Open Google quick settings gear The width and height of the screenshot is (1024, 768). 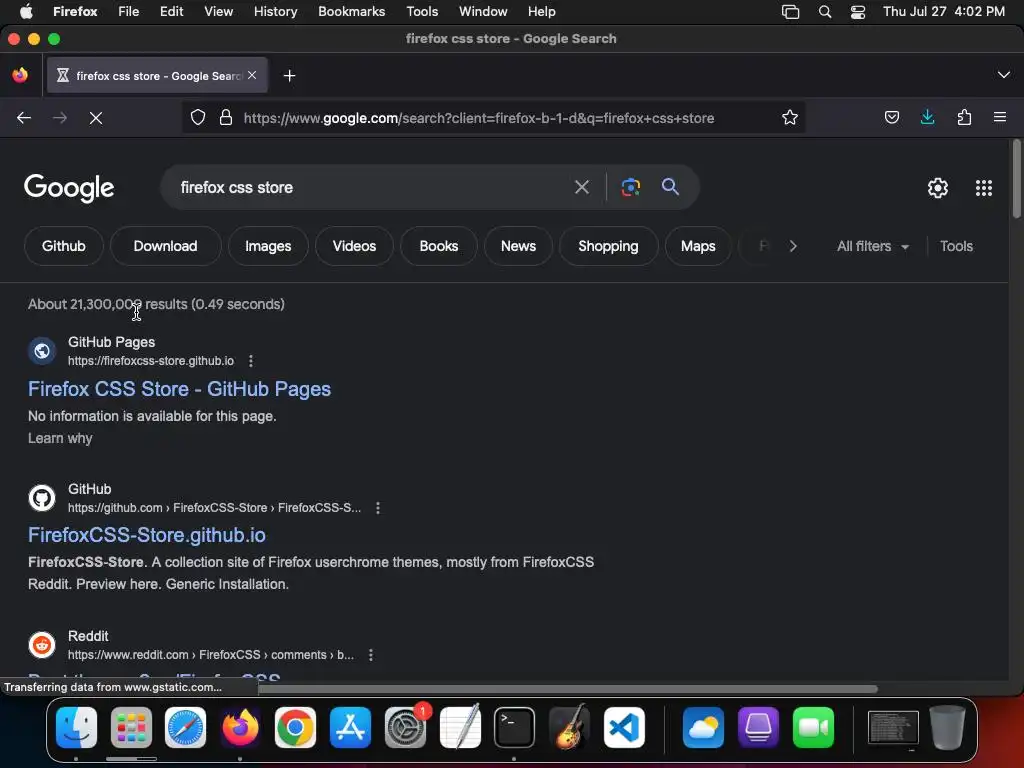click(x=938, y=188)
